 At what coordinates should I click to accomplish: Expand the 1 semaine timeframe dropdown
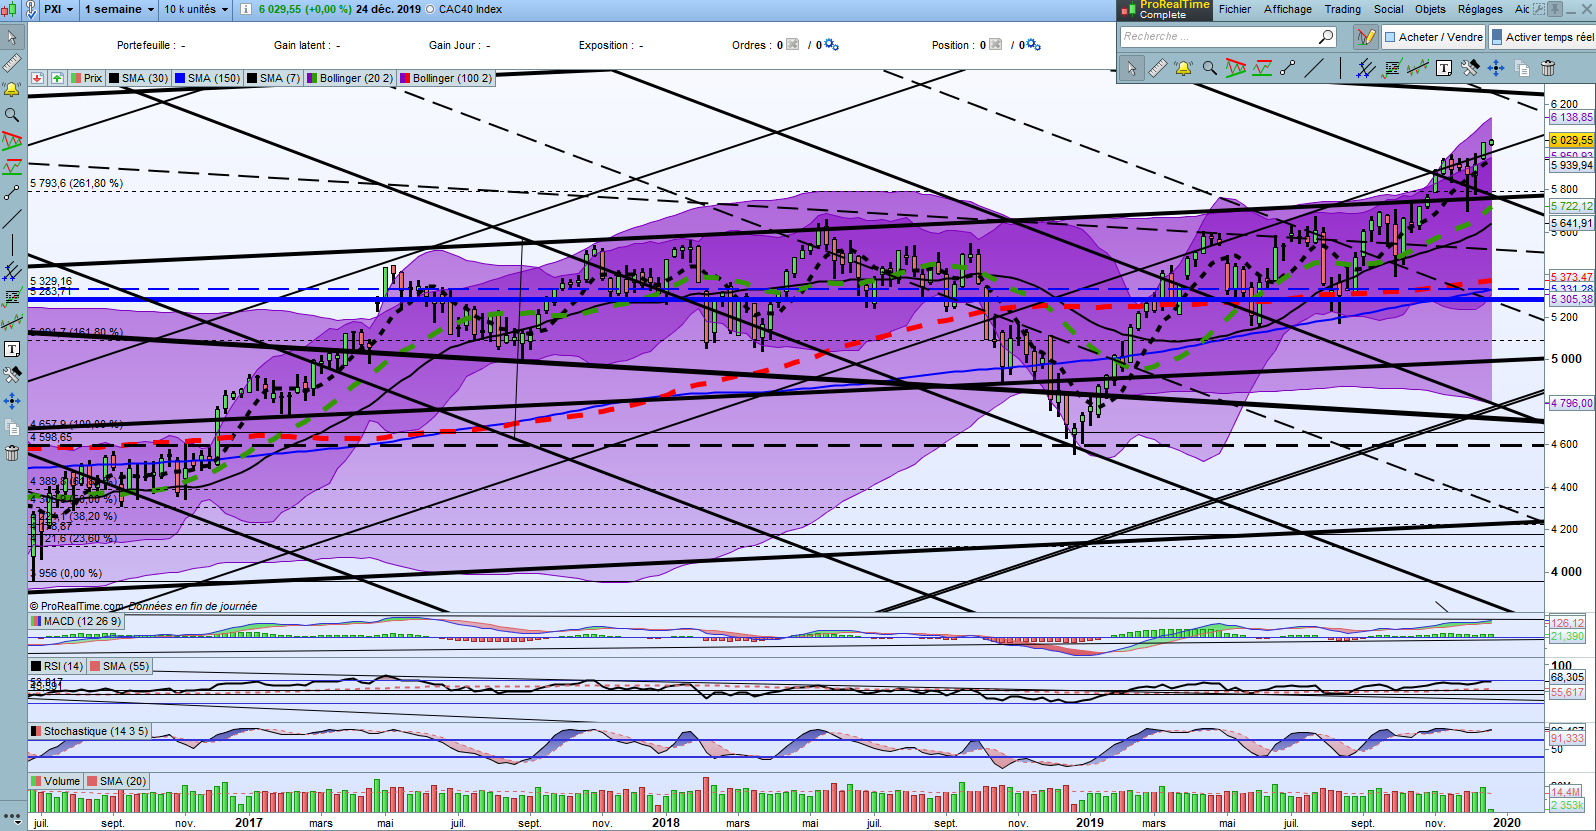119,9
